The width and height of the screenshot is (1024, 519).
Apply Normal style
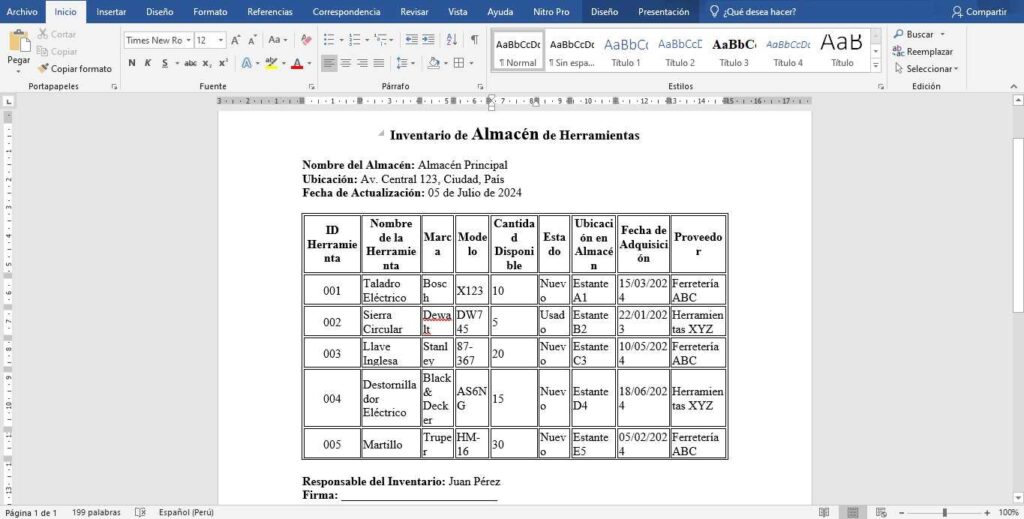pyautogui.click(x=518, y=52)
